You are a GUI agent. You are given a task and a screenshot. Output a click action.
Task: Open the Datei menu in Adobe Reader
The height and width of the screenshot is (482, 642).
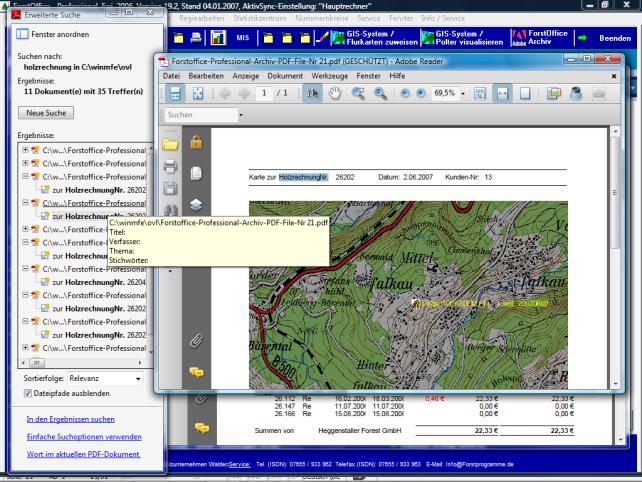pos(171,76)
